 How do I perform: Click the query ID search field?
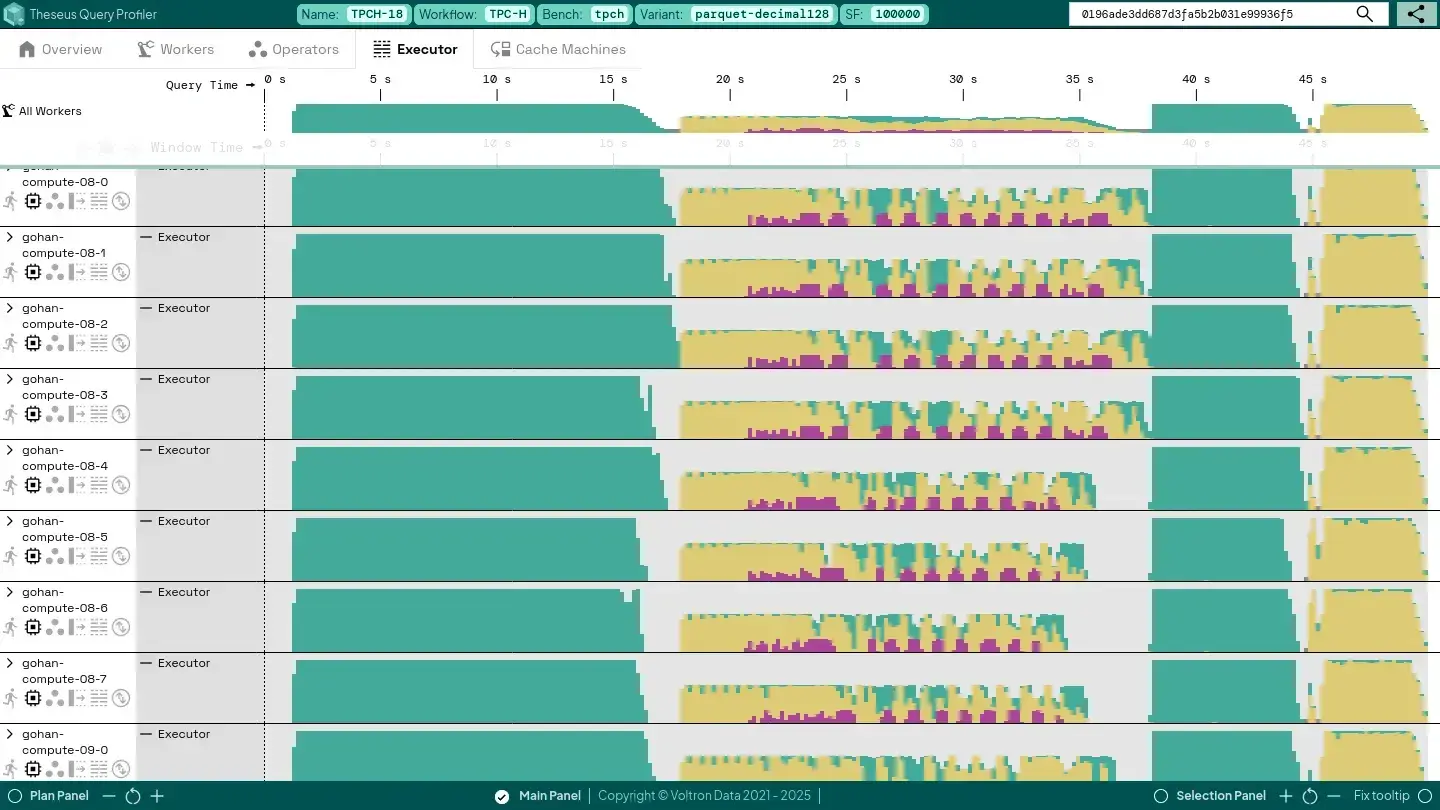1210,14
